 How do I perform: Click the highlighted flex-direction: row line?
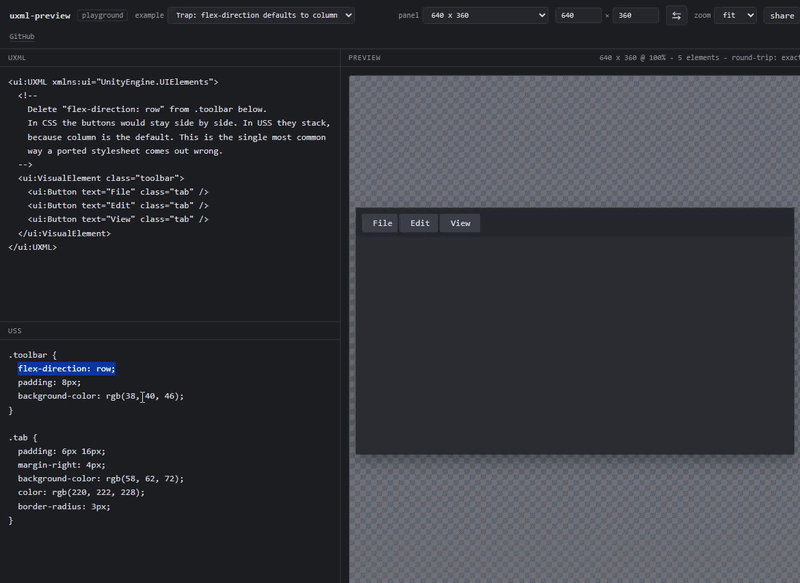(67, 368)
